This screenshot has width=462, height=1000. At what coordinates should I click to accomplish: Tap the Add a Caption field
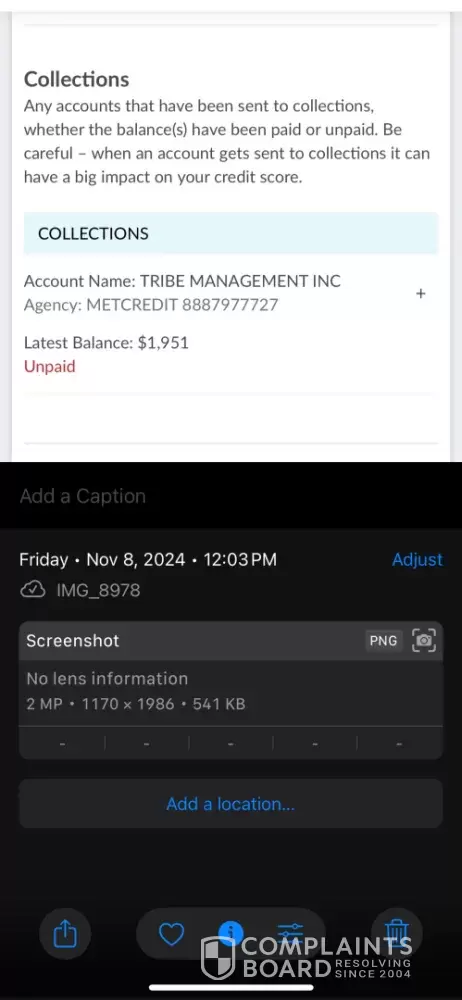pos(230,496)
